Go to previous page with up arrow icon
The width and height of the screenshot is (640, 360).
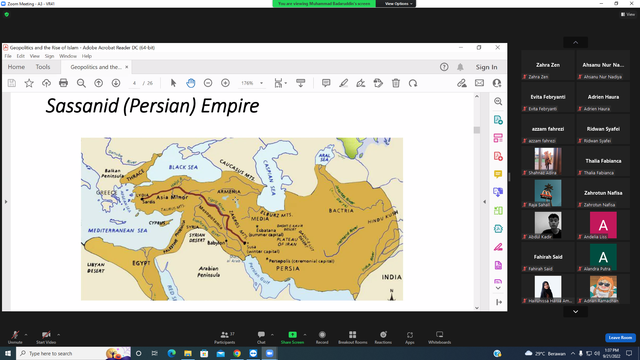coord(98,83)
